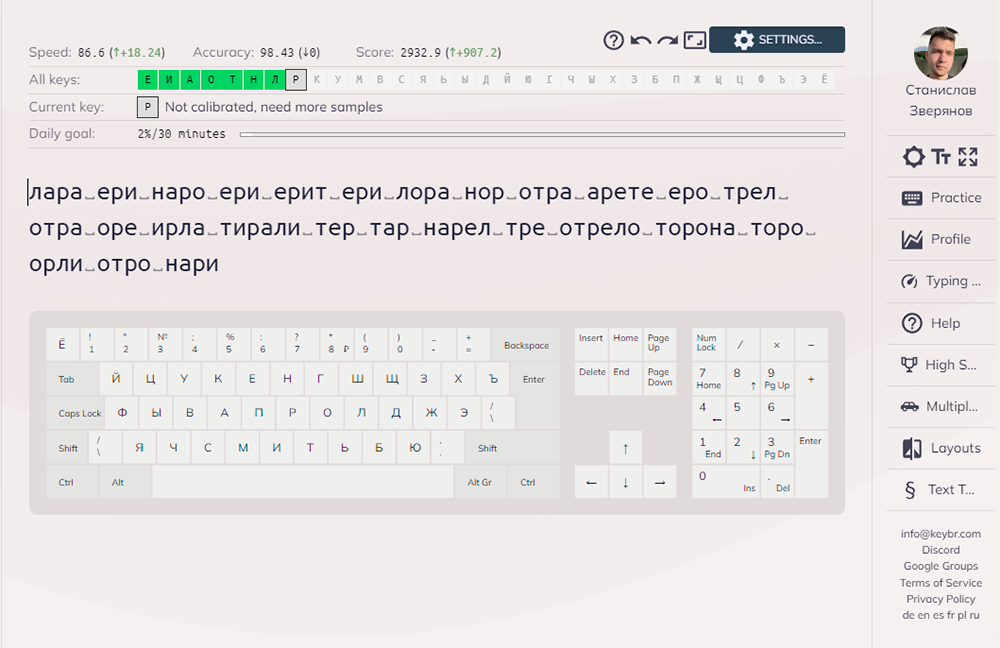The height and width of the screenshot is (648, 1000).
Task: Click the green О key indicator in All keys
Action: 211,80
